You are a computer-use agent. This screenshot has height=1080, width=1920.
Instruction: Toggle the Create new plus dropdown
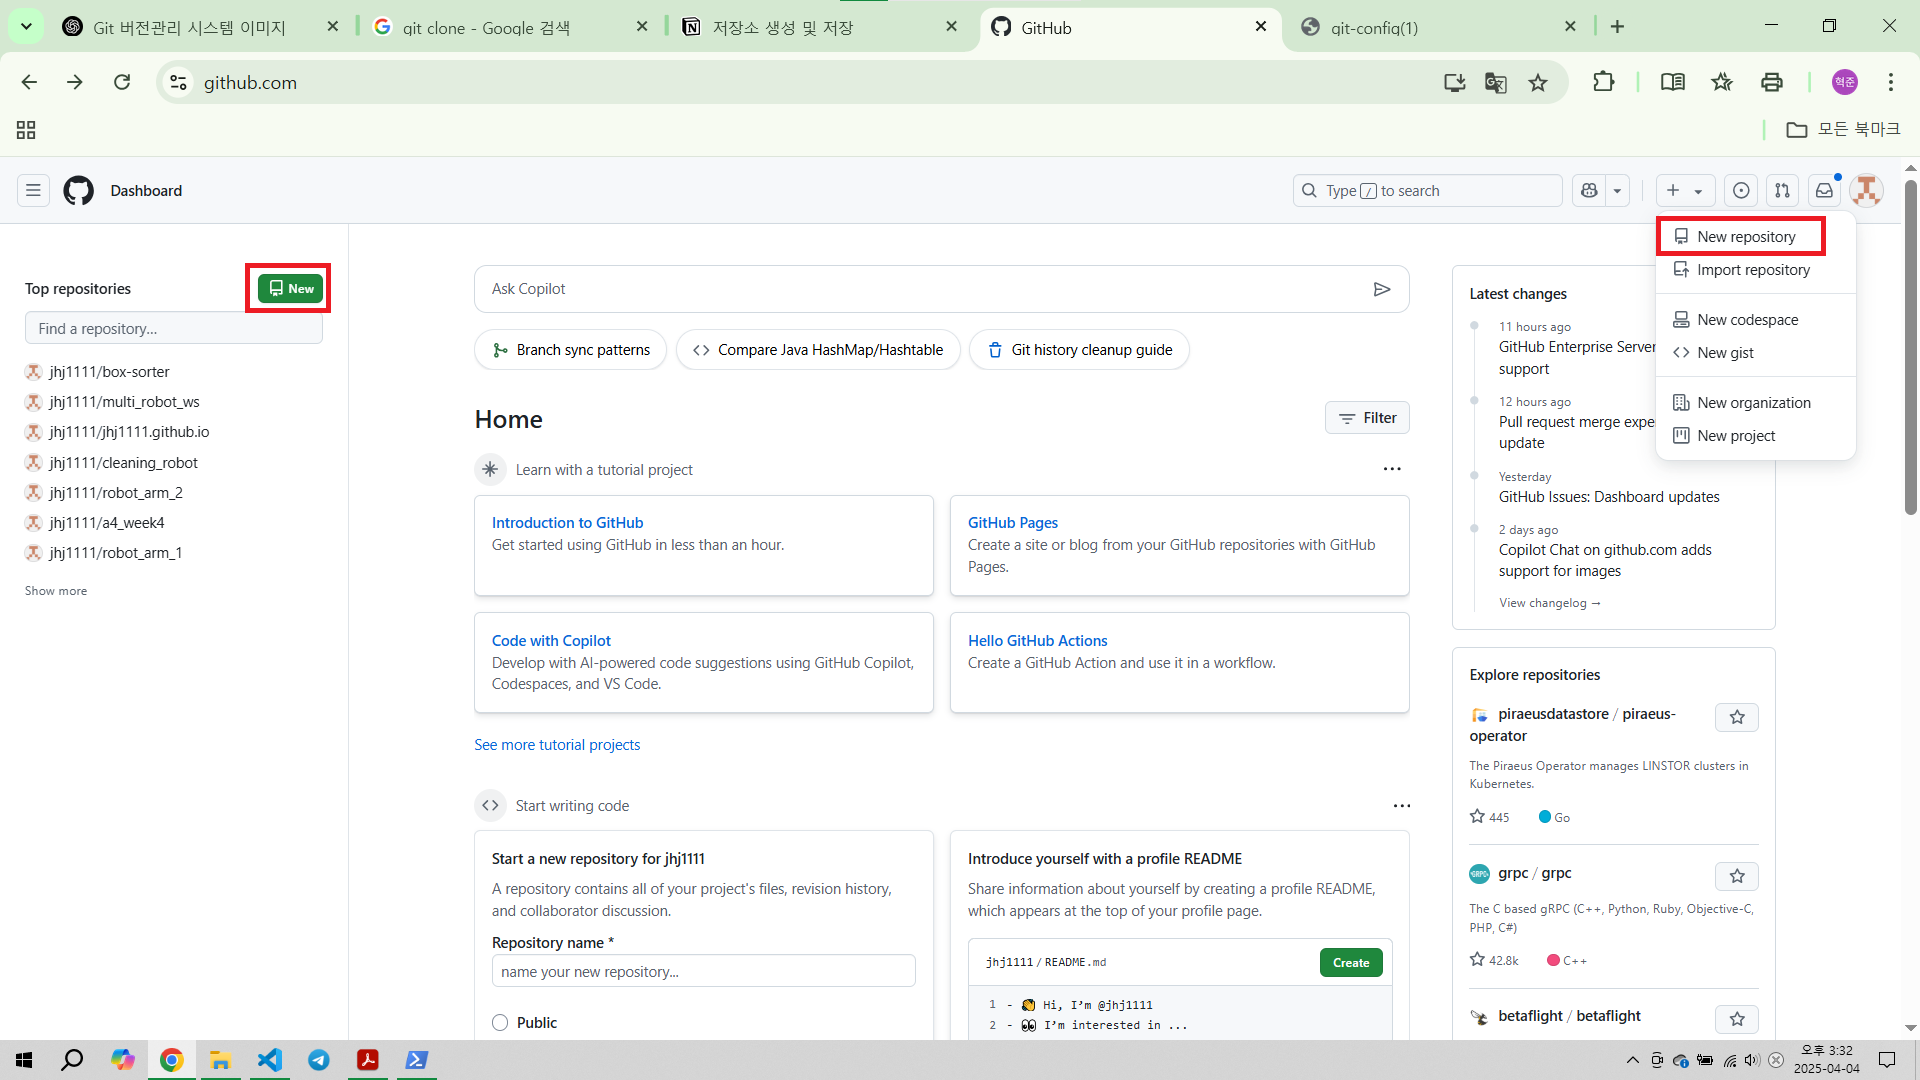click(x=1685, y=190)
